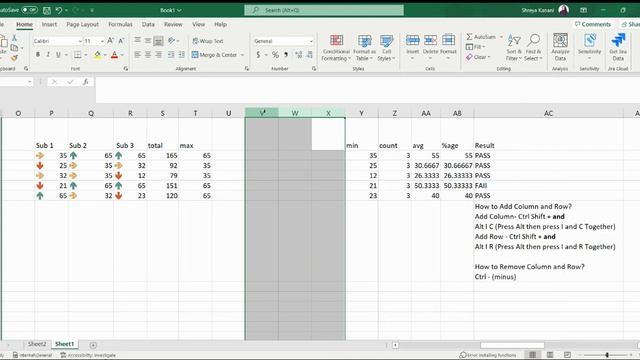Viewport: 640px width, 360px height.
Task: Click the Insert cells icon
Action: pos(412,40)
